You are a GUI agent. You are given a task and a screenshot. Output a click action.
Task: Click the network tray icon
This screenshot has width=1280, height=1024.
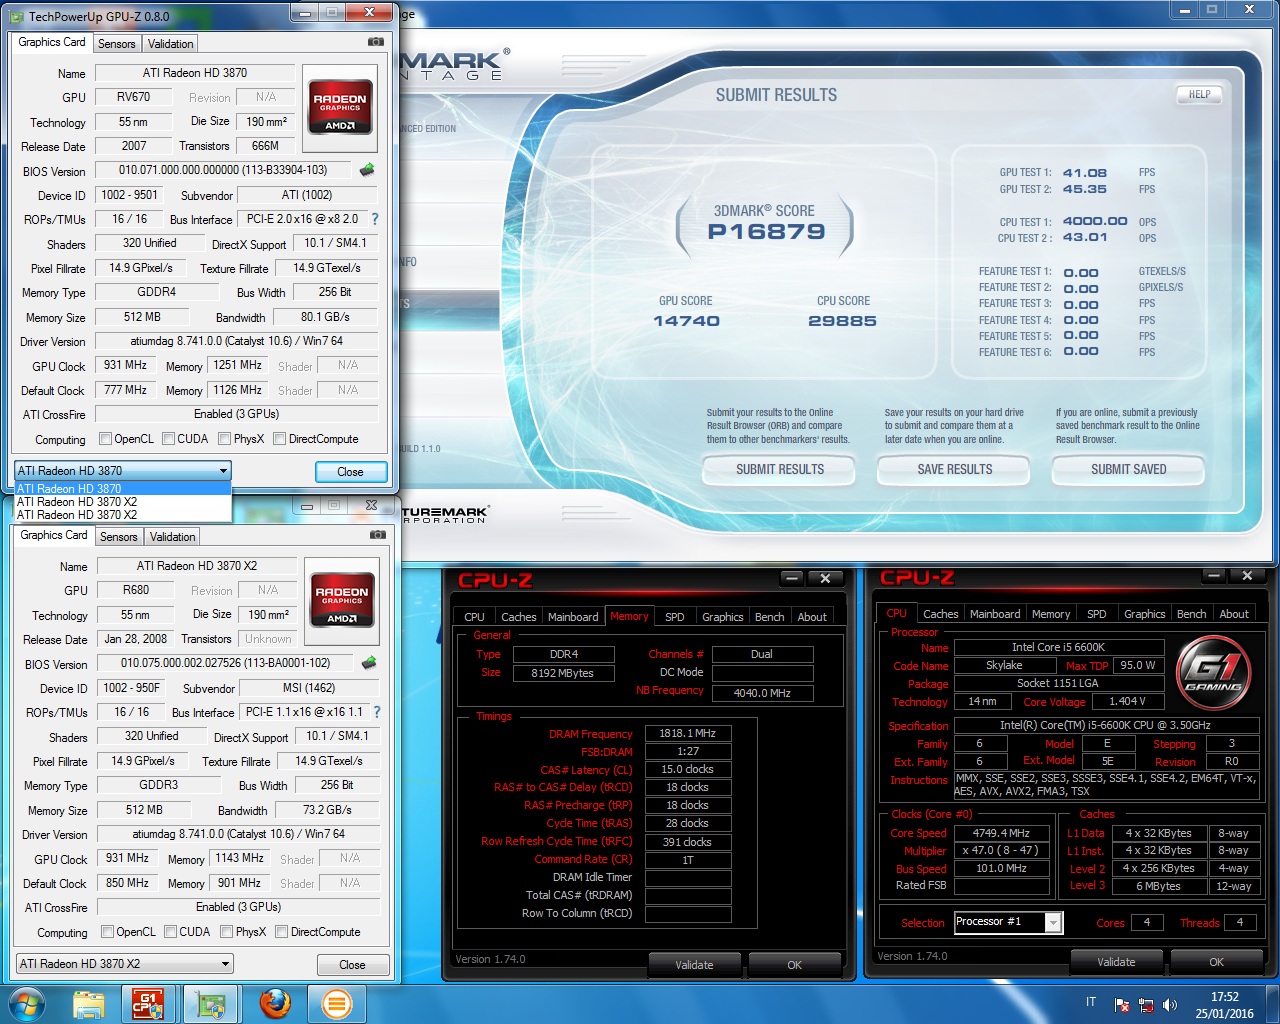coord(1146,1005)
